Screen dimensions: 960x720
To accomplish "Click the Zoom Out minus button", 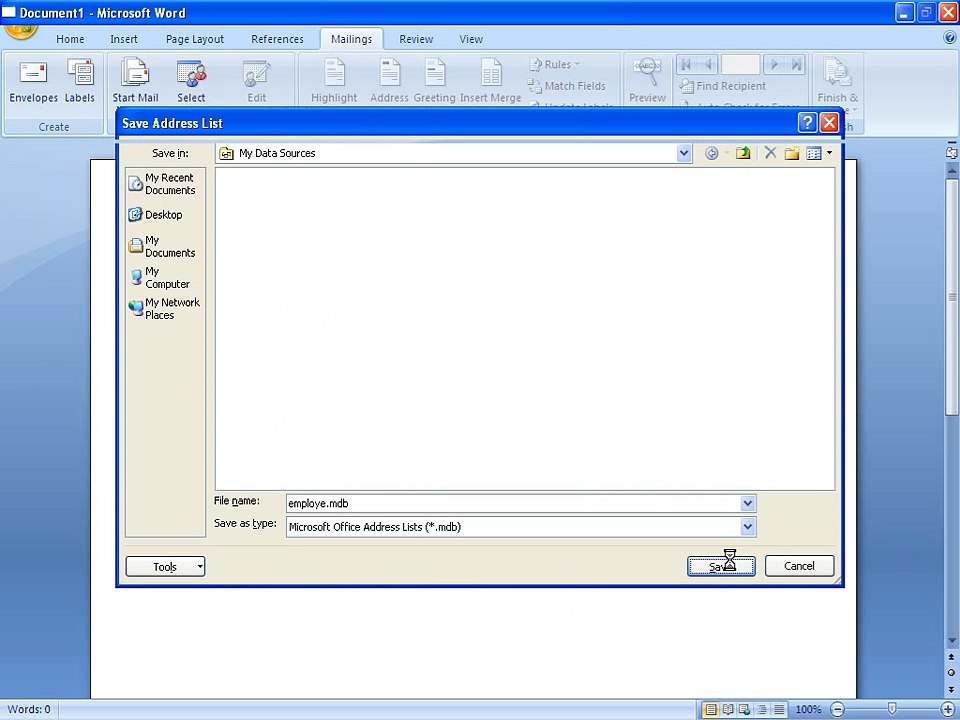I will pyautogui.click(x=838, y=710).
